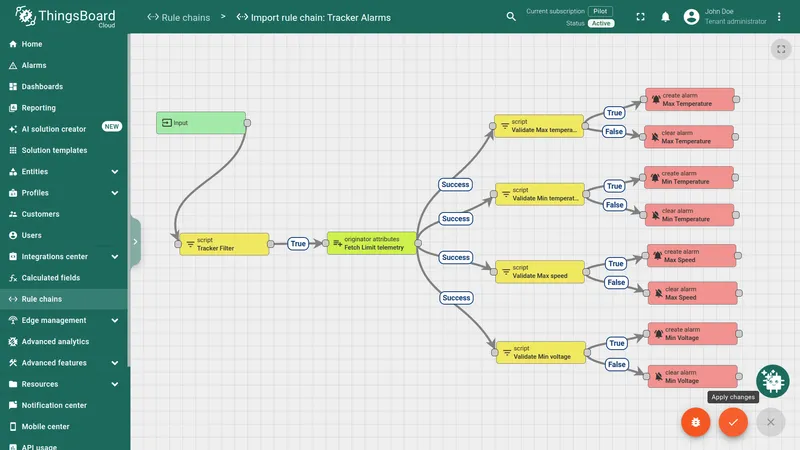Select the Tracker Filter script node
The width and height of the screenshot is (800, 450).
coord(224,244)
